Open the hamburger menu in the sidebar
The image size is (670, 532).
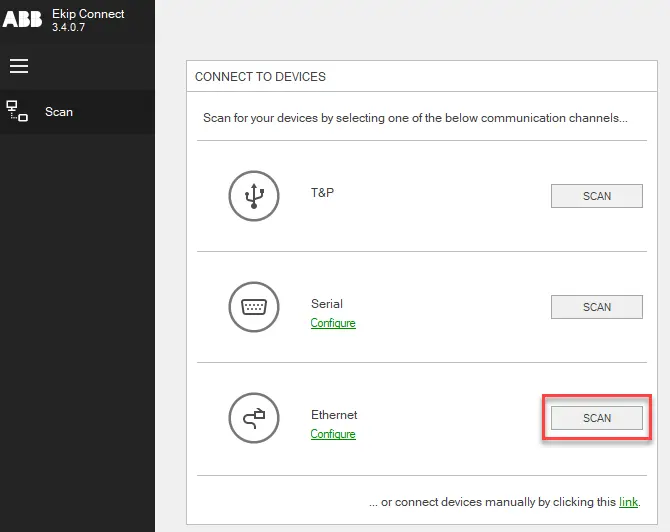pos(18,66)
